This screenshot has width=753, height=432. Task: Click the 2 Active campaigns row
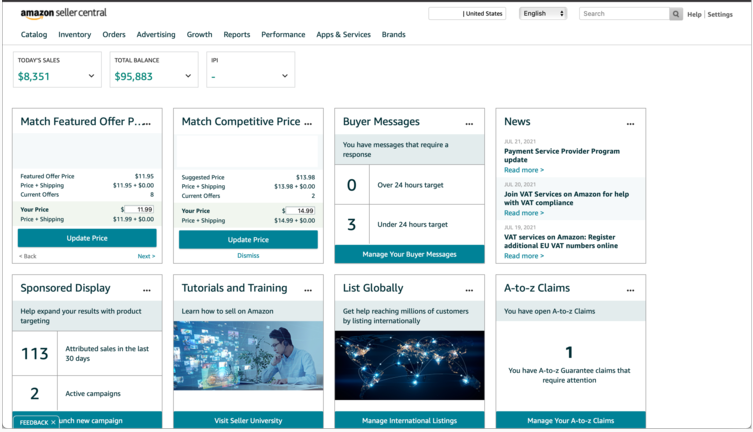87,394
